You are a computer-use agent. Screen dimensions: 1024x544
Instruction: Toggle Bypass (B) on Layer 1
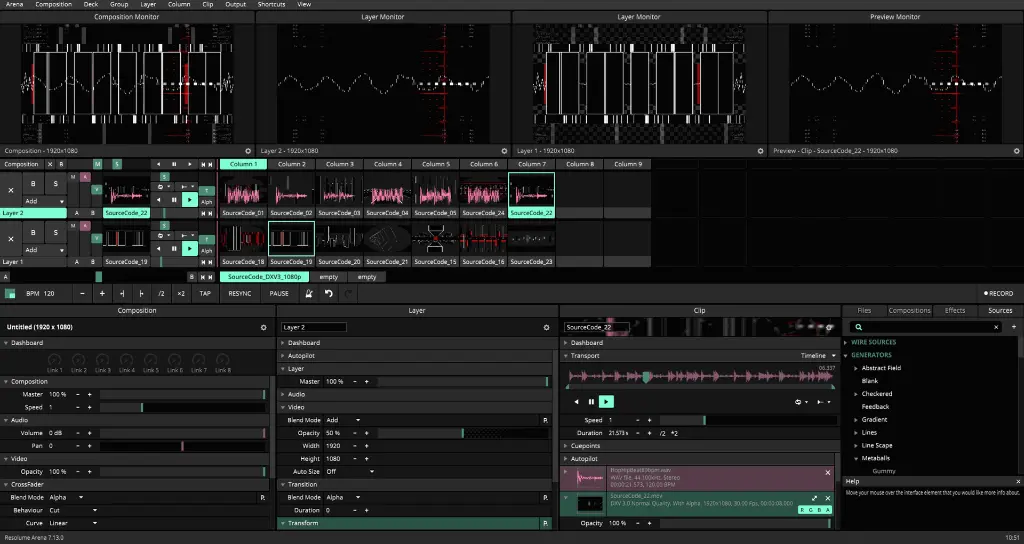coord(33,233)
